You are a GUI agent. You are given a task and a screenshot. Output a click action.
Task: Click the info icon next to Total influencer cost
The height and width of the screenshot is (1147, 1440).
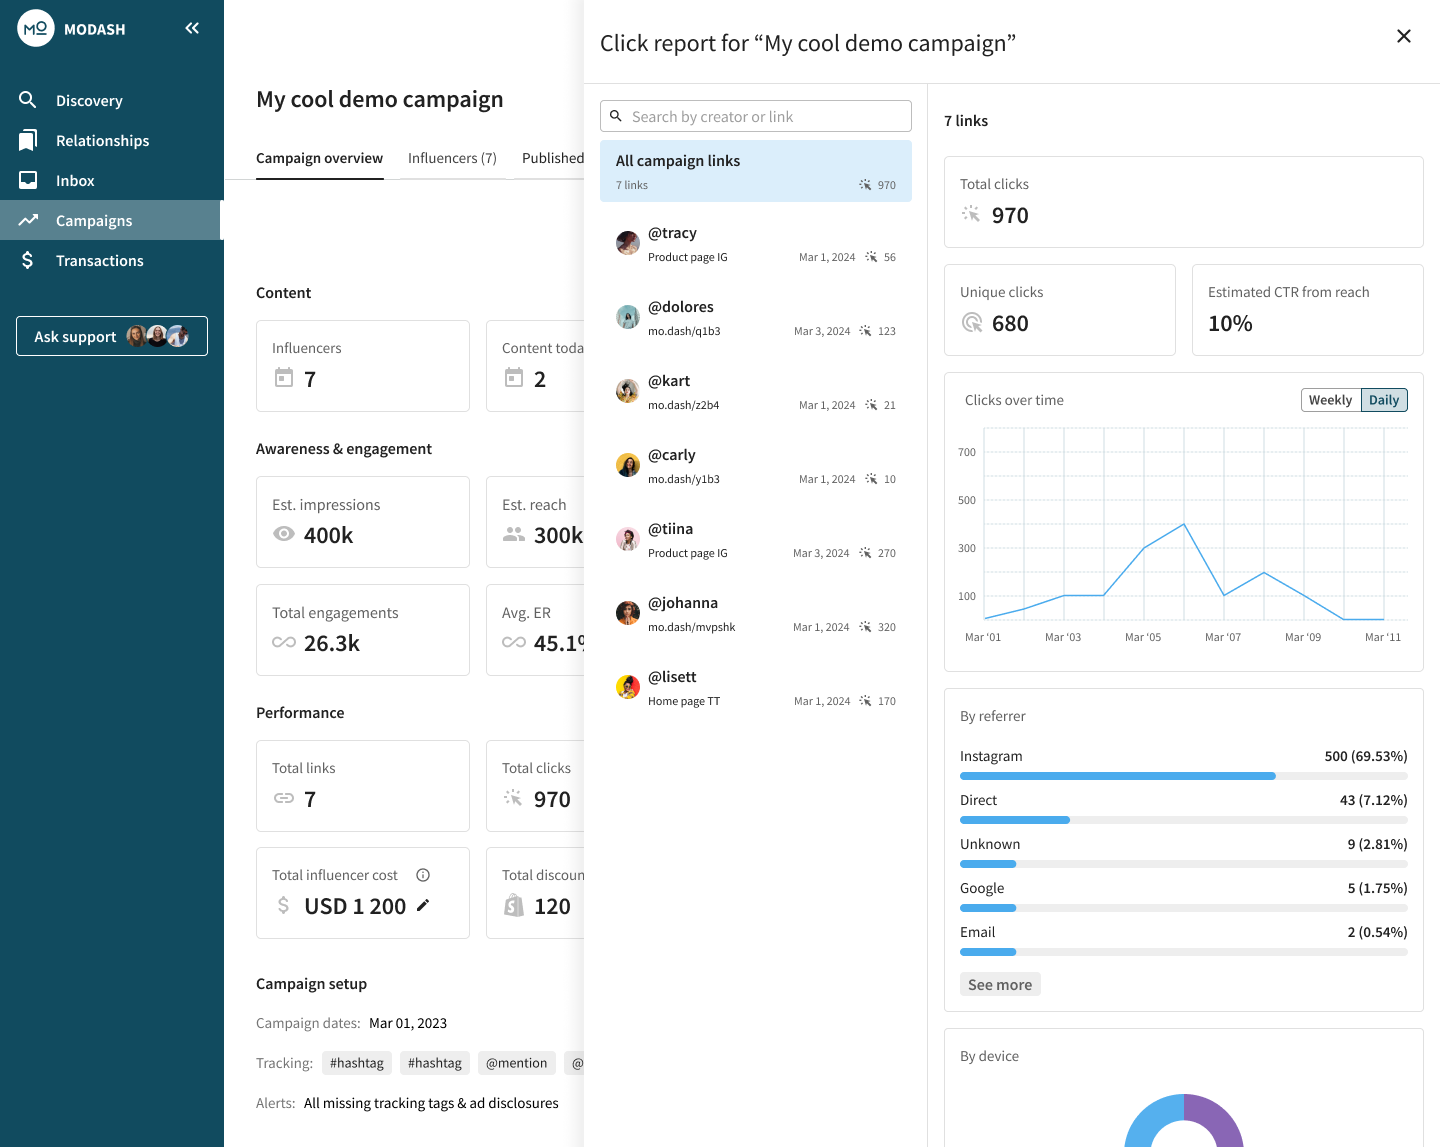tap(422, 874)
